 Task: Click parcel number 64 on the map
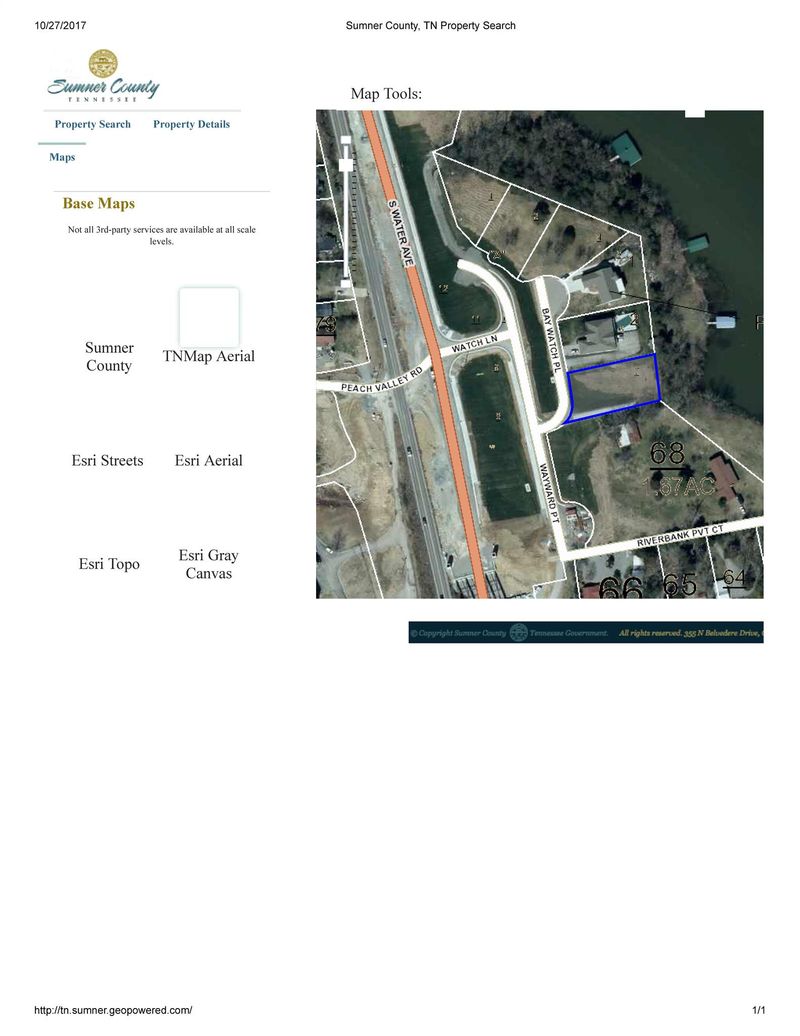point(734,578)
